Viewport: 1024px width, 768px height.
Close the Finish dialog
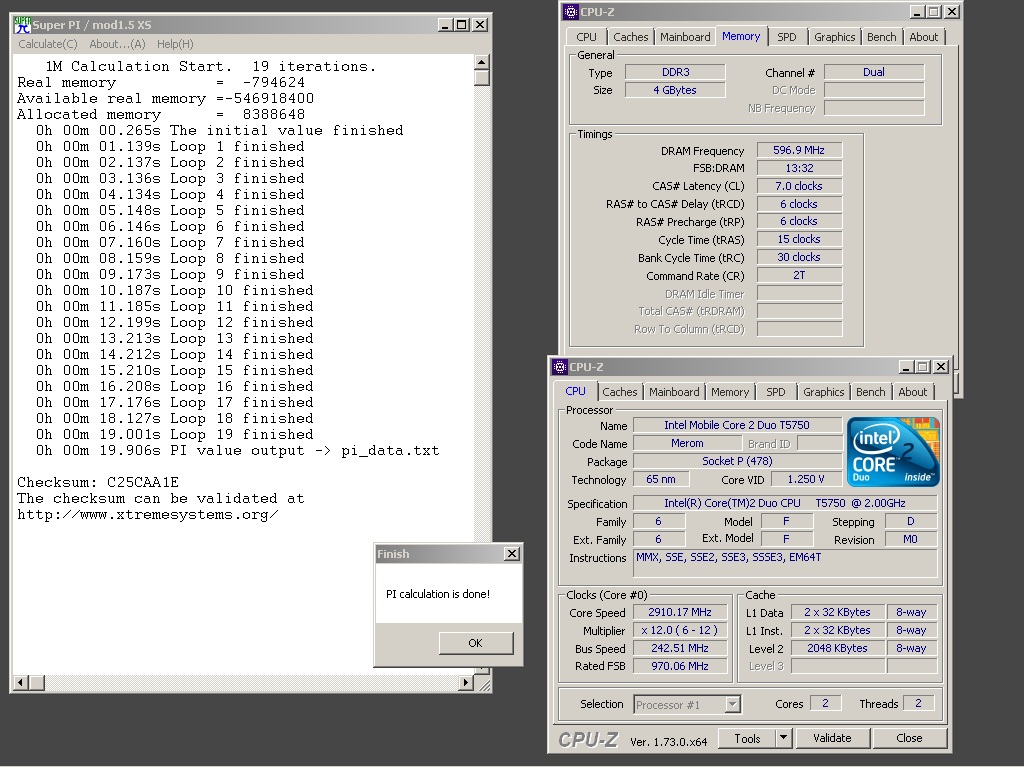[512, 554]
